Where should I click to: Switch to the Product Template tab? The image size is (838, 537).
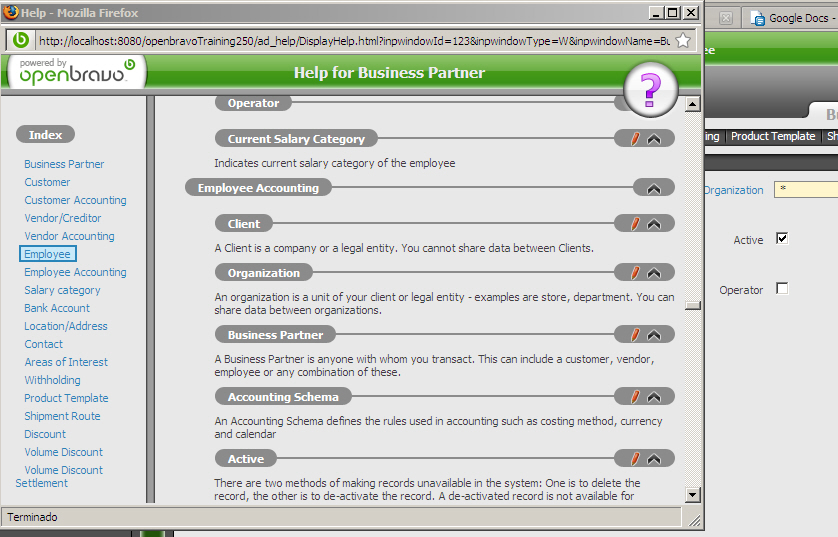pos(771,136)
